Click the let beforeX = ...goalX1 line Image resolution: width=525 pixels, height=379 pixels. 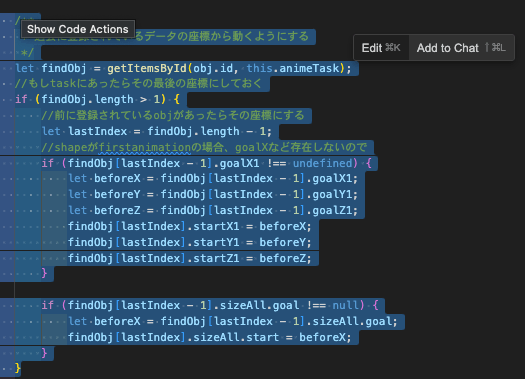click(x=213, y=178)
